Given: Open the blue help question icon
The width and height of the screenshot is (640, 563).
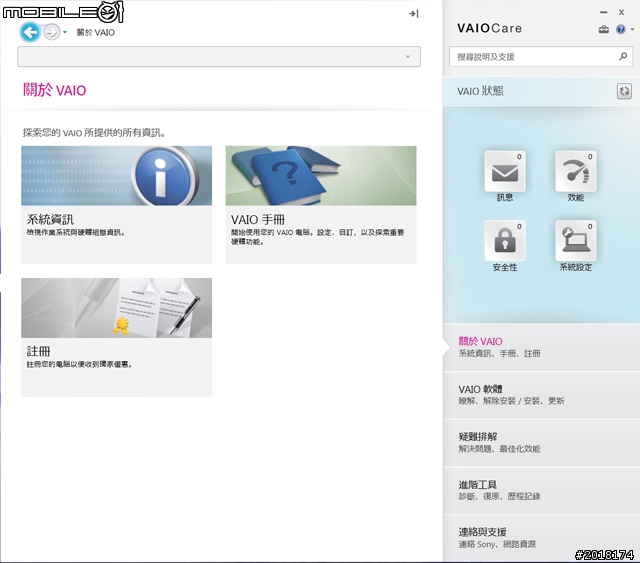Looking at the screenshot, I should tap(620, 29).
